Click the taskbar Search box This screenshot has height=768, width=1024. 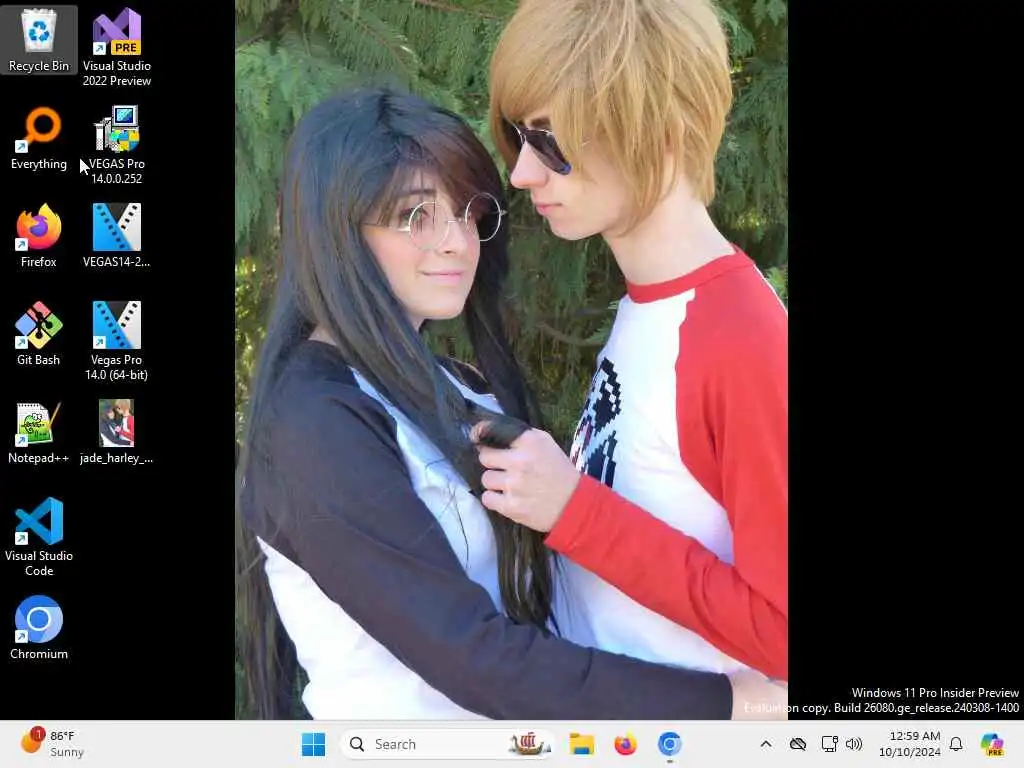coord(447,744)
